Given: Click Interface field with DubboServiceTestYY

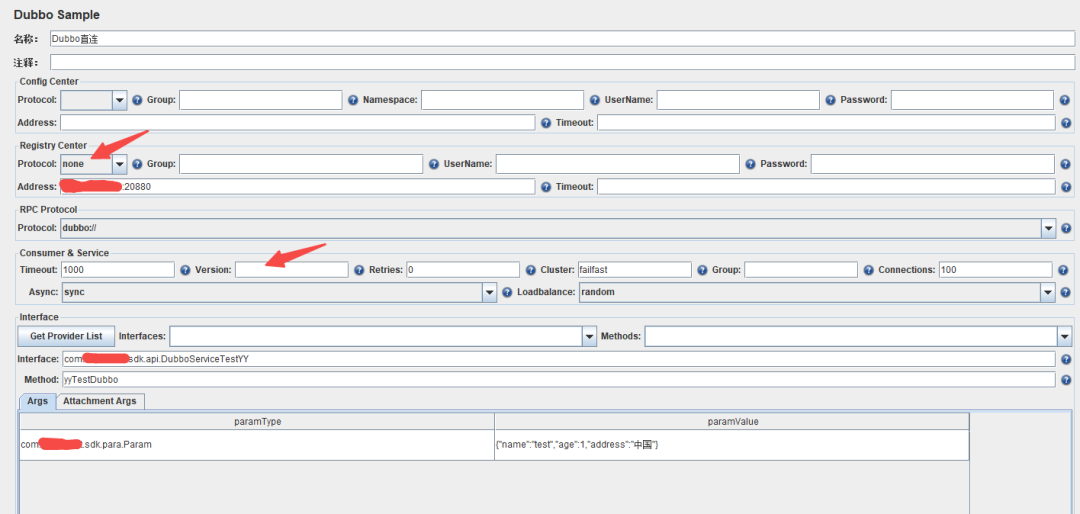Looking at the screenshot, I should tap(559, 359).
